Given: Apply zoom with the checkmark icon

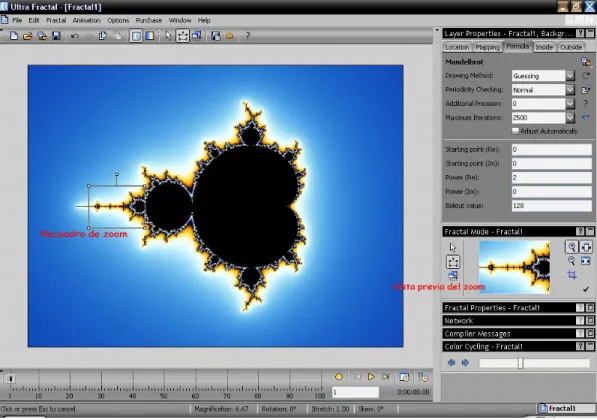Looking at the screenshot, I should pos(586,289).
